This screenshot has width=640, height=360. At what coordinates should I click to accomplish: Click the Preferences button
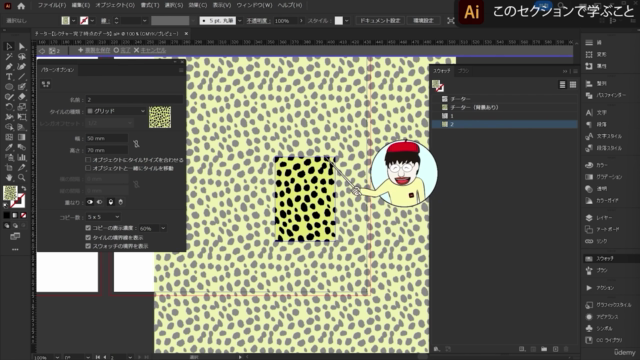click(423, 20)
